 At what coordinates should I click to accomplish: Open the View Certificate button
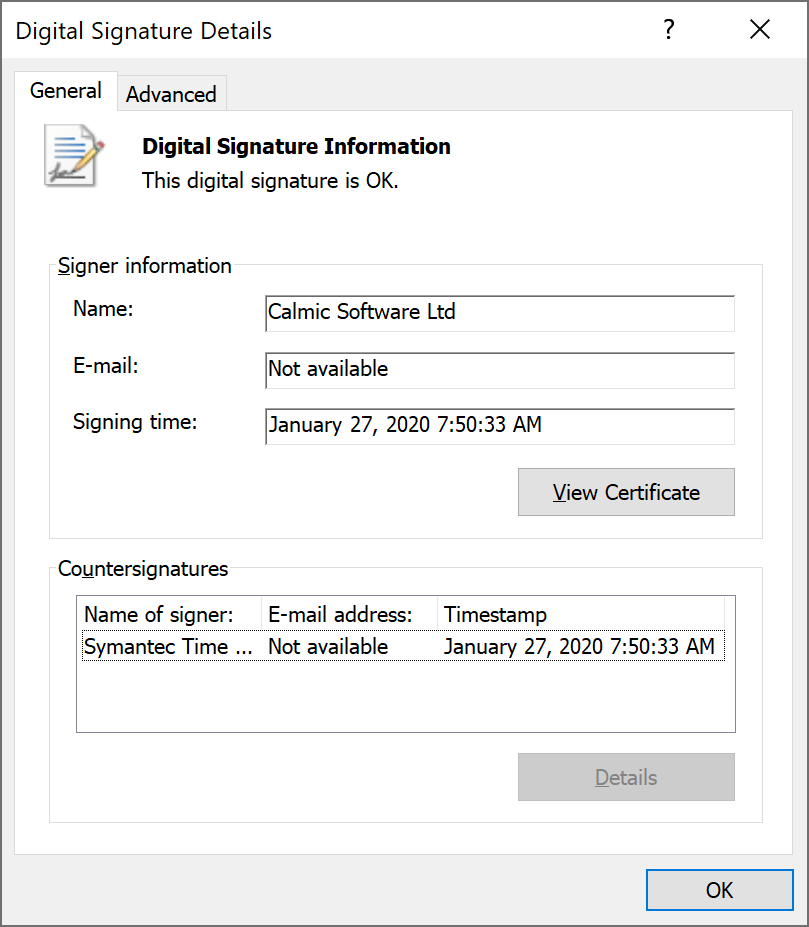pyautogui.click(x=626, y=492)
